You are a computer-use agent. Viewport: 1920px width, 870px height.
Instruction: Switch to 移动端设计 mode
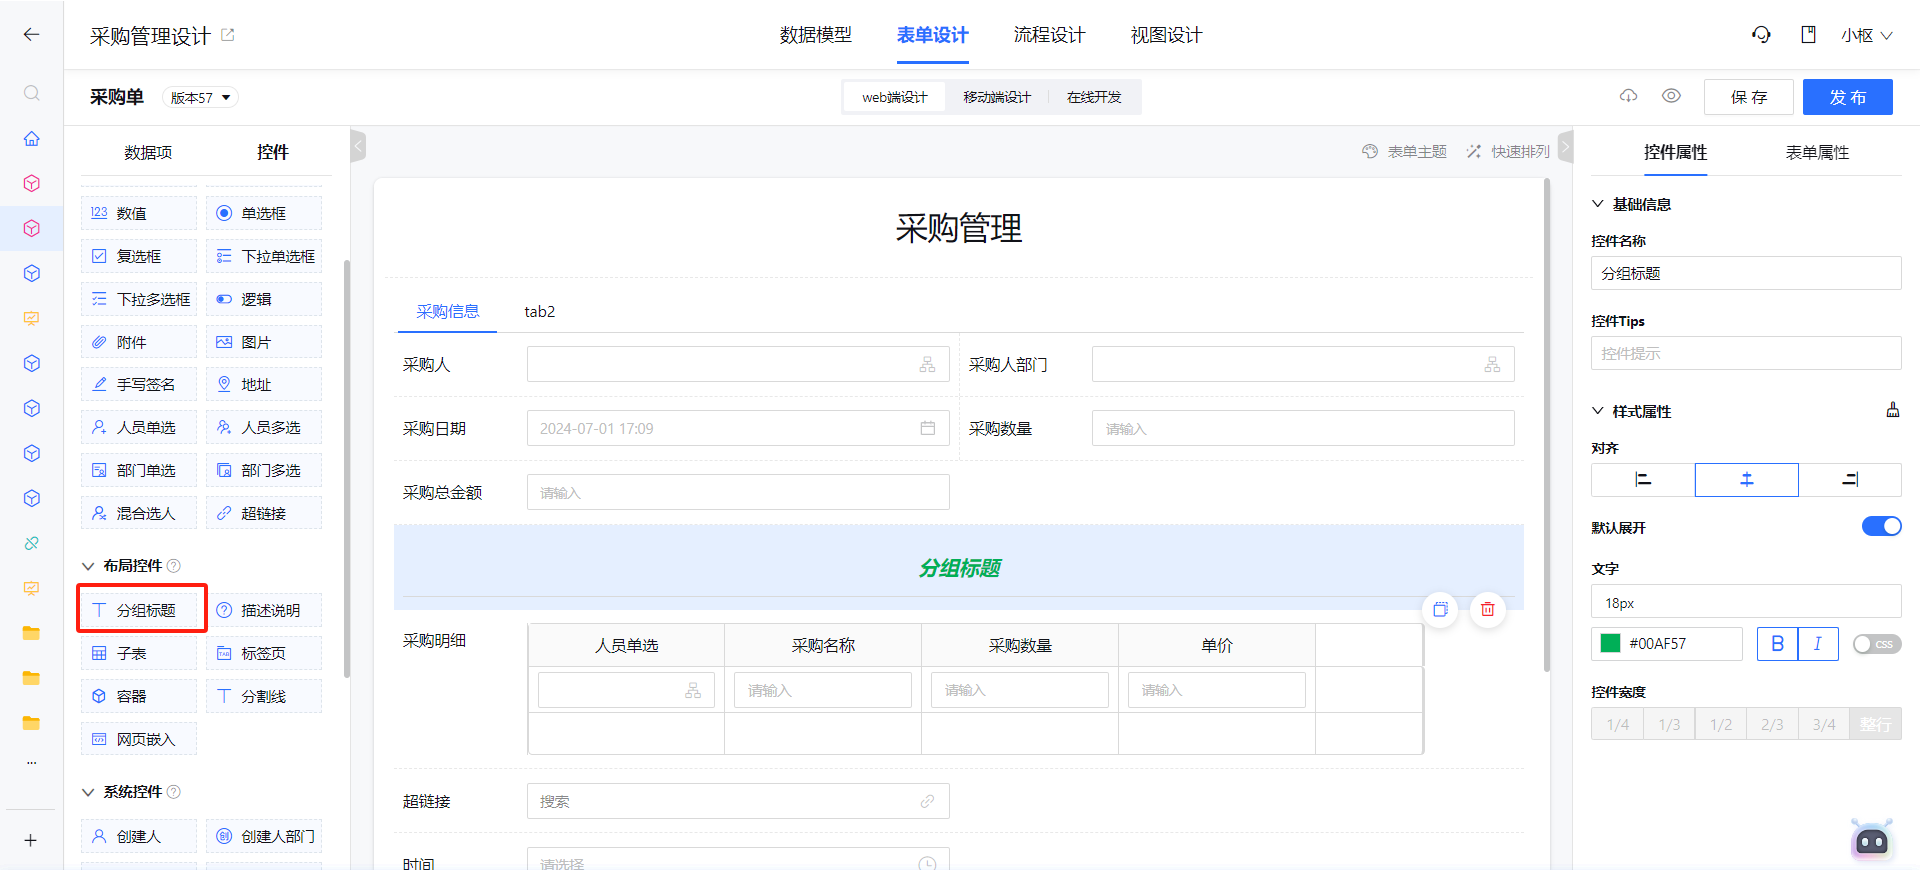pyautogui.click(x=997, y=97)
